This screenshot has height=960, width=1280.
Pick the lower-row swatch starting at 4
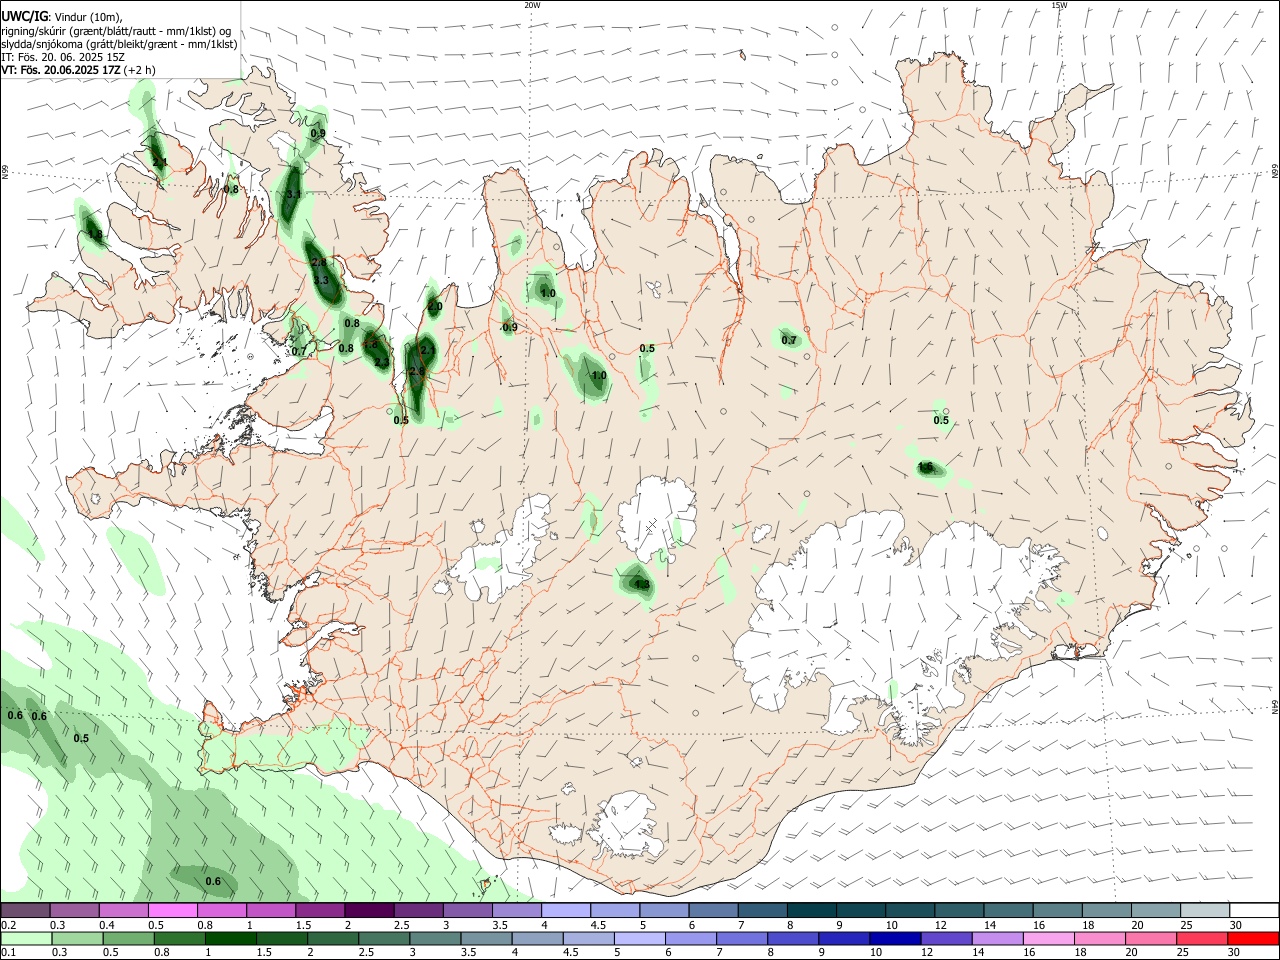[537, 938]
